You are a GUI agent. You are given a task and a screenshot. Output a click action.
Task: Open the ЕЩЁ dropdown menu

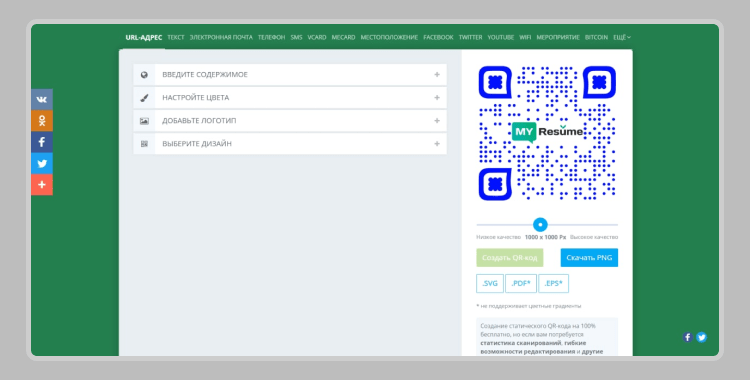pos(622,37)
